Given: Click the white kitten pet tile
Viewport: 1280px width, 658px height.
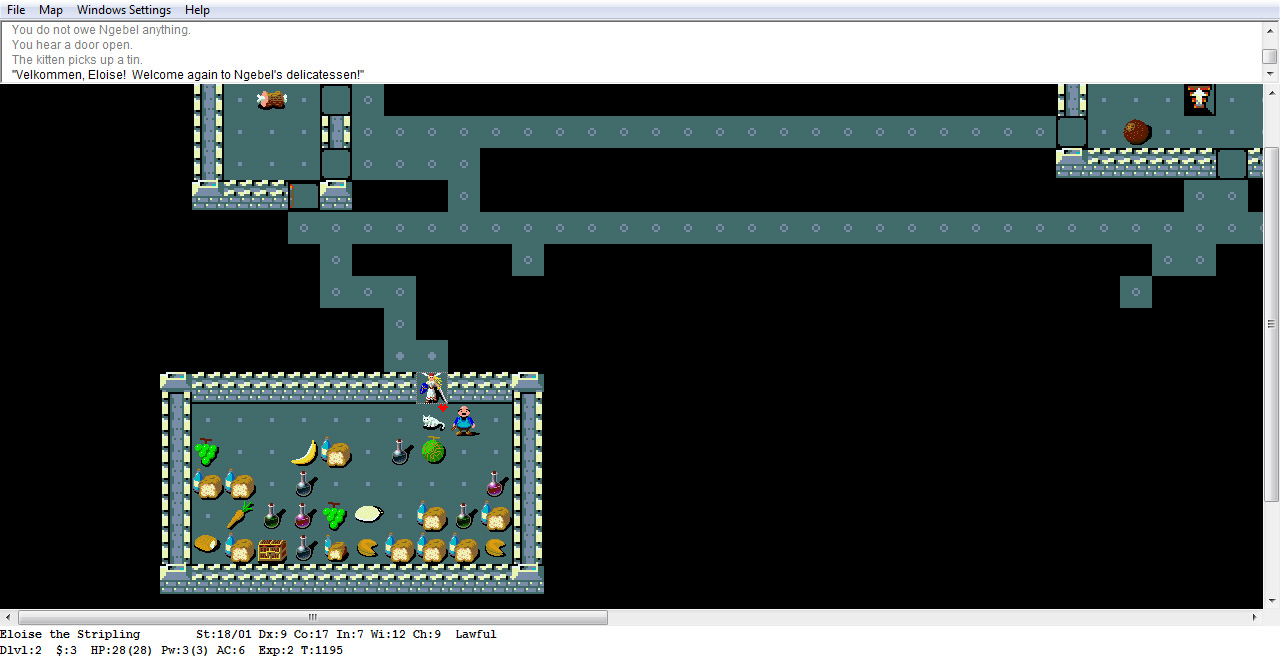Looking at the screenshot, I should pos(432,422).
